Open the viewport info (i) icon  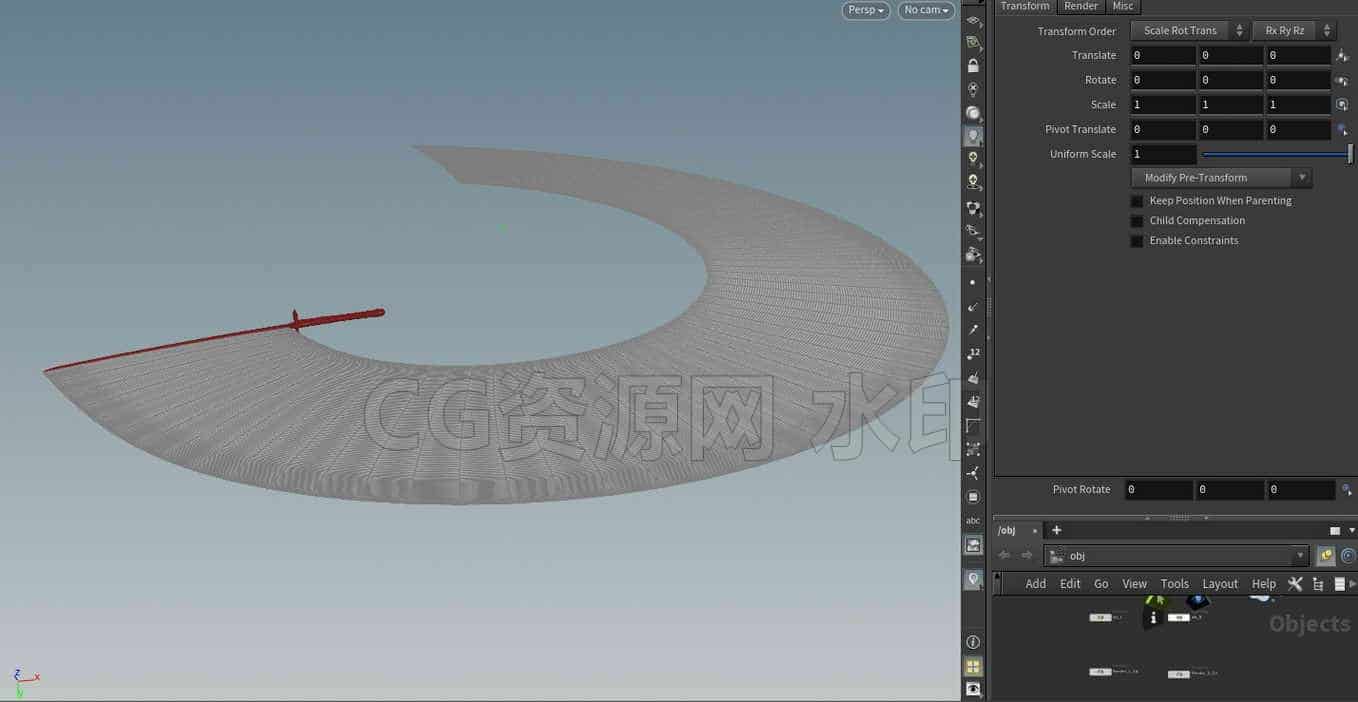[973, 642]
